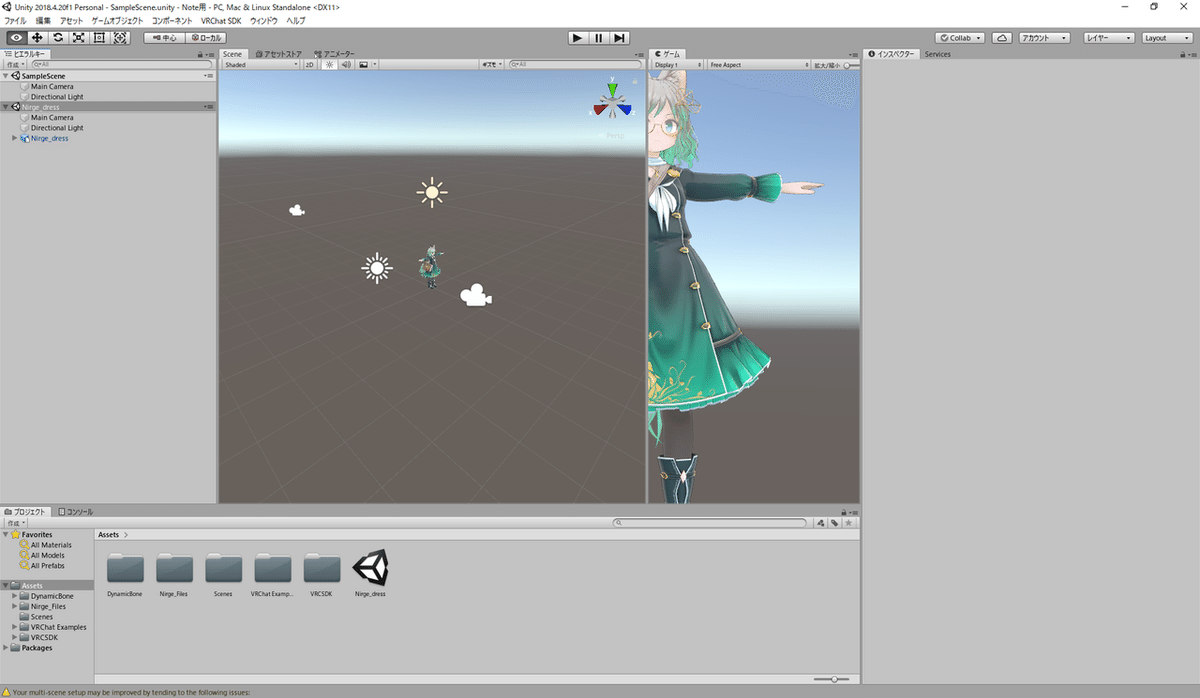Screen dimensions: 1200x698
Task: Collapse SampleScene in hierarchy
Action: tap(6, 76)
